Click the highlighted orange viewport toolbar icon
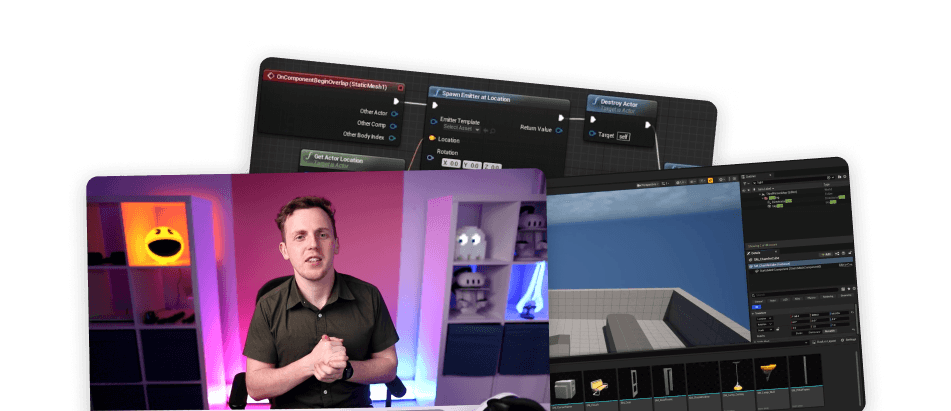Image resolution: width=951 pixels, height=411 pixels. 709,181
